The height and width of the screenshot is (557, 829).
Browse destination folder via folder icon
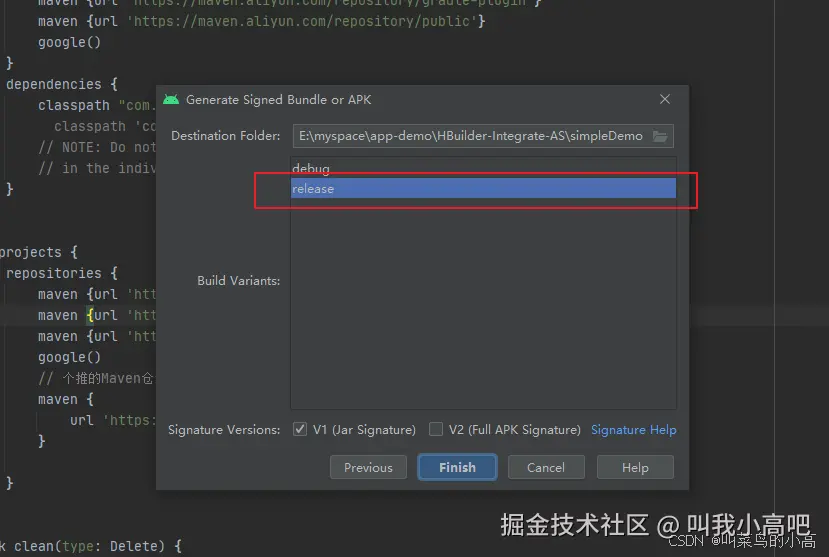pos(660,136)
